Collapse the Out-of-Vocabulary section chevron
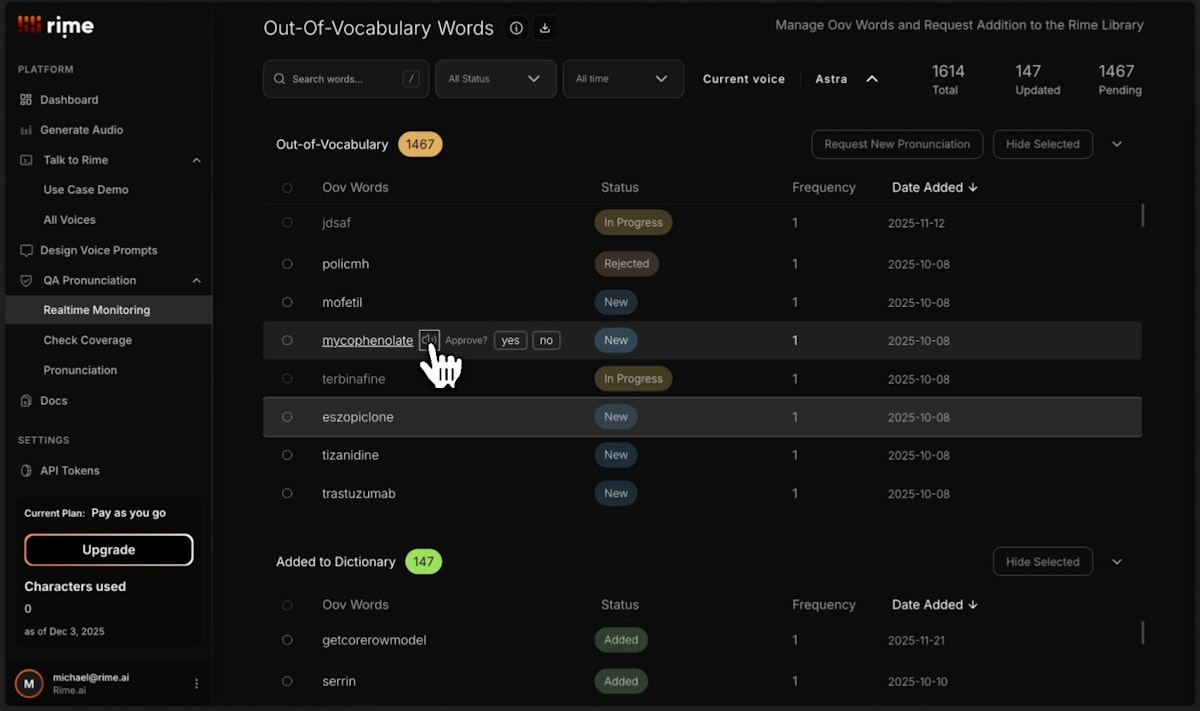The width and height of the screenshot is (1200, 711). point(1117,144)
